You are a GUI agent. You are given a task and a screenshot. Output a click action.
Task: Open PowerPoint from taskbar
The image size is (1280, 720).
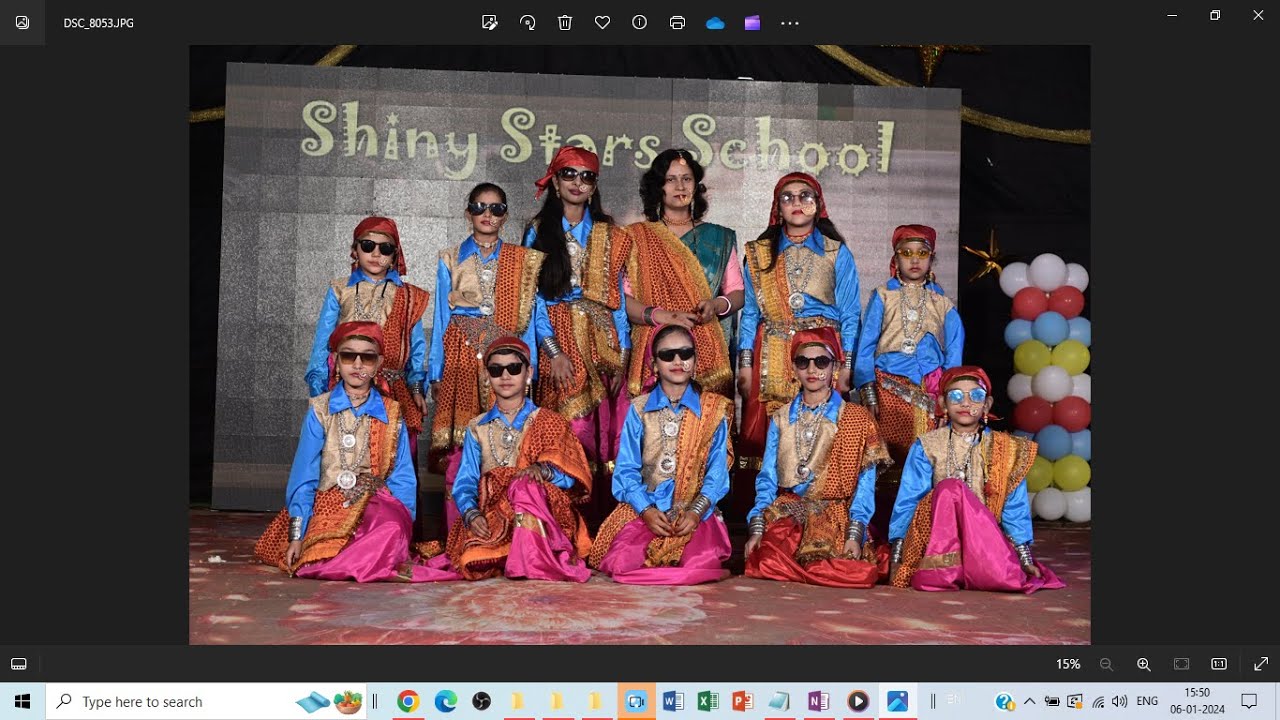coord(742,701)
